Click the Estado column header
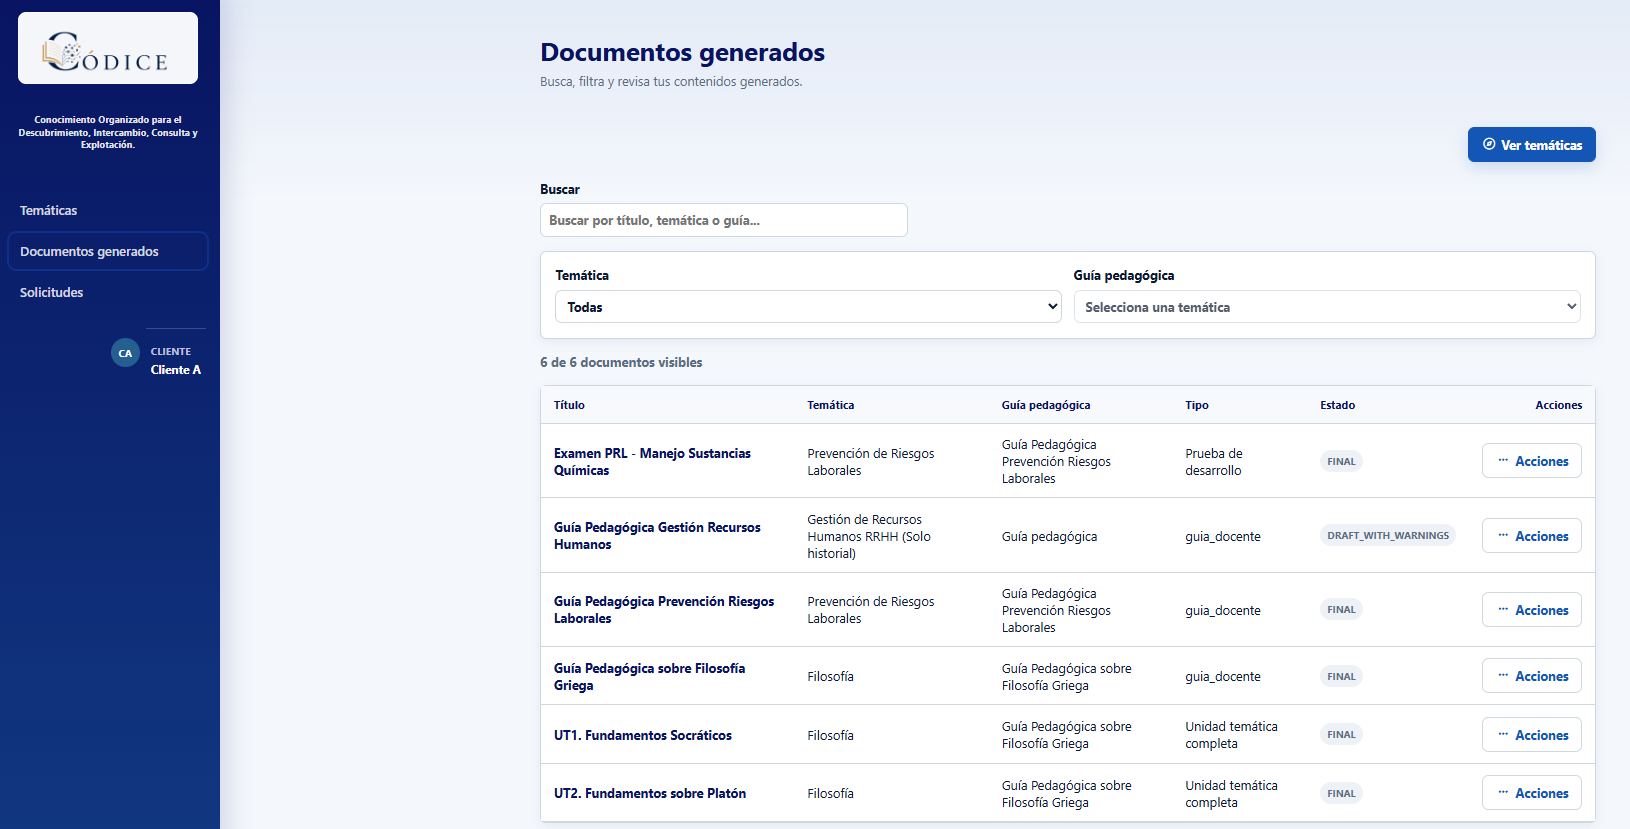Viewport: 1630px width, 829px height. coord(1338,405)
